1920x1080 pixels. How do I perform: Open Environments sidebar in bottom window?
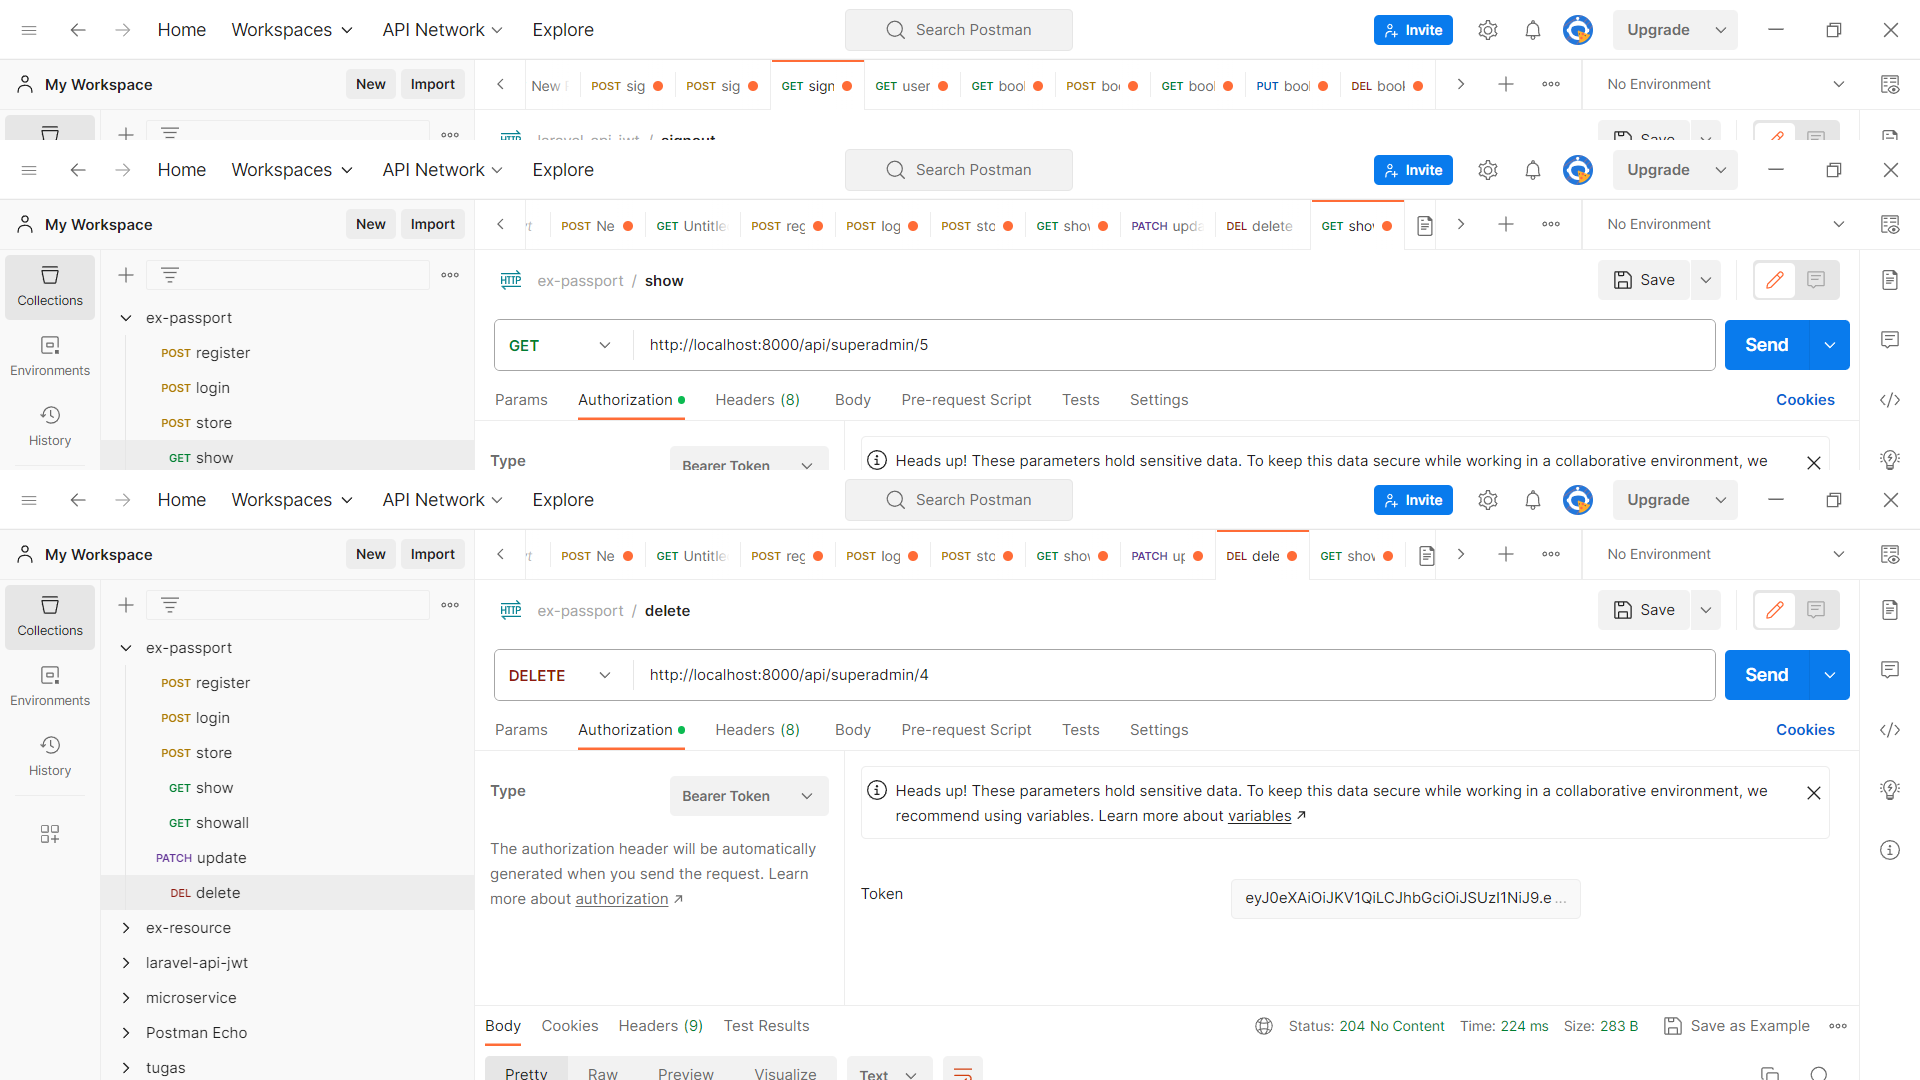(50, 686)
